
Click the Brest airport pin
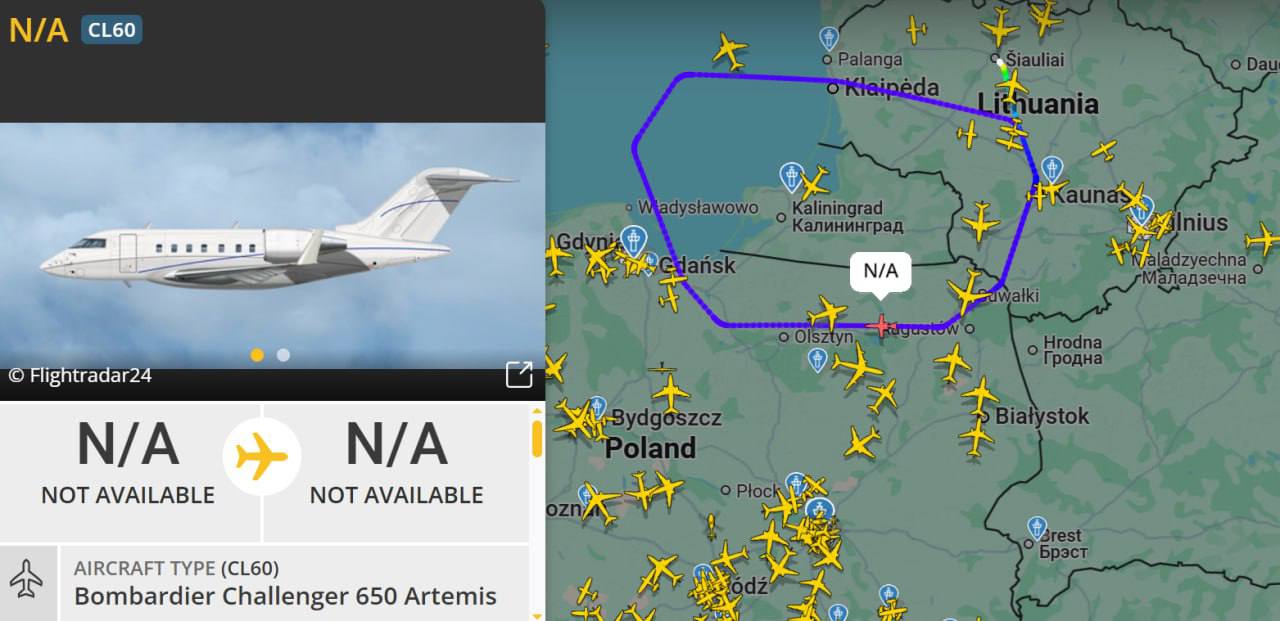[x=1037, y=528]
